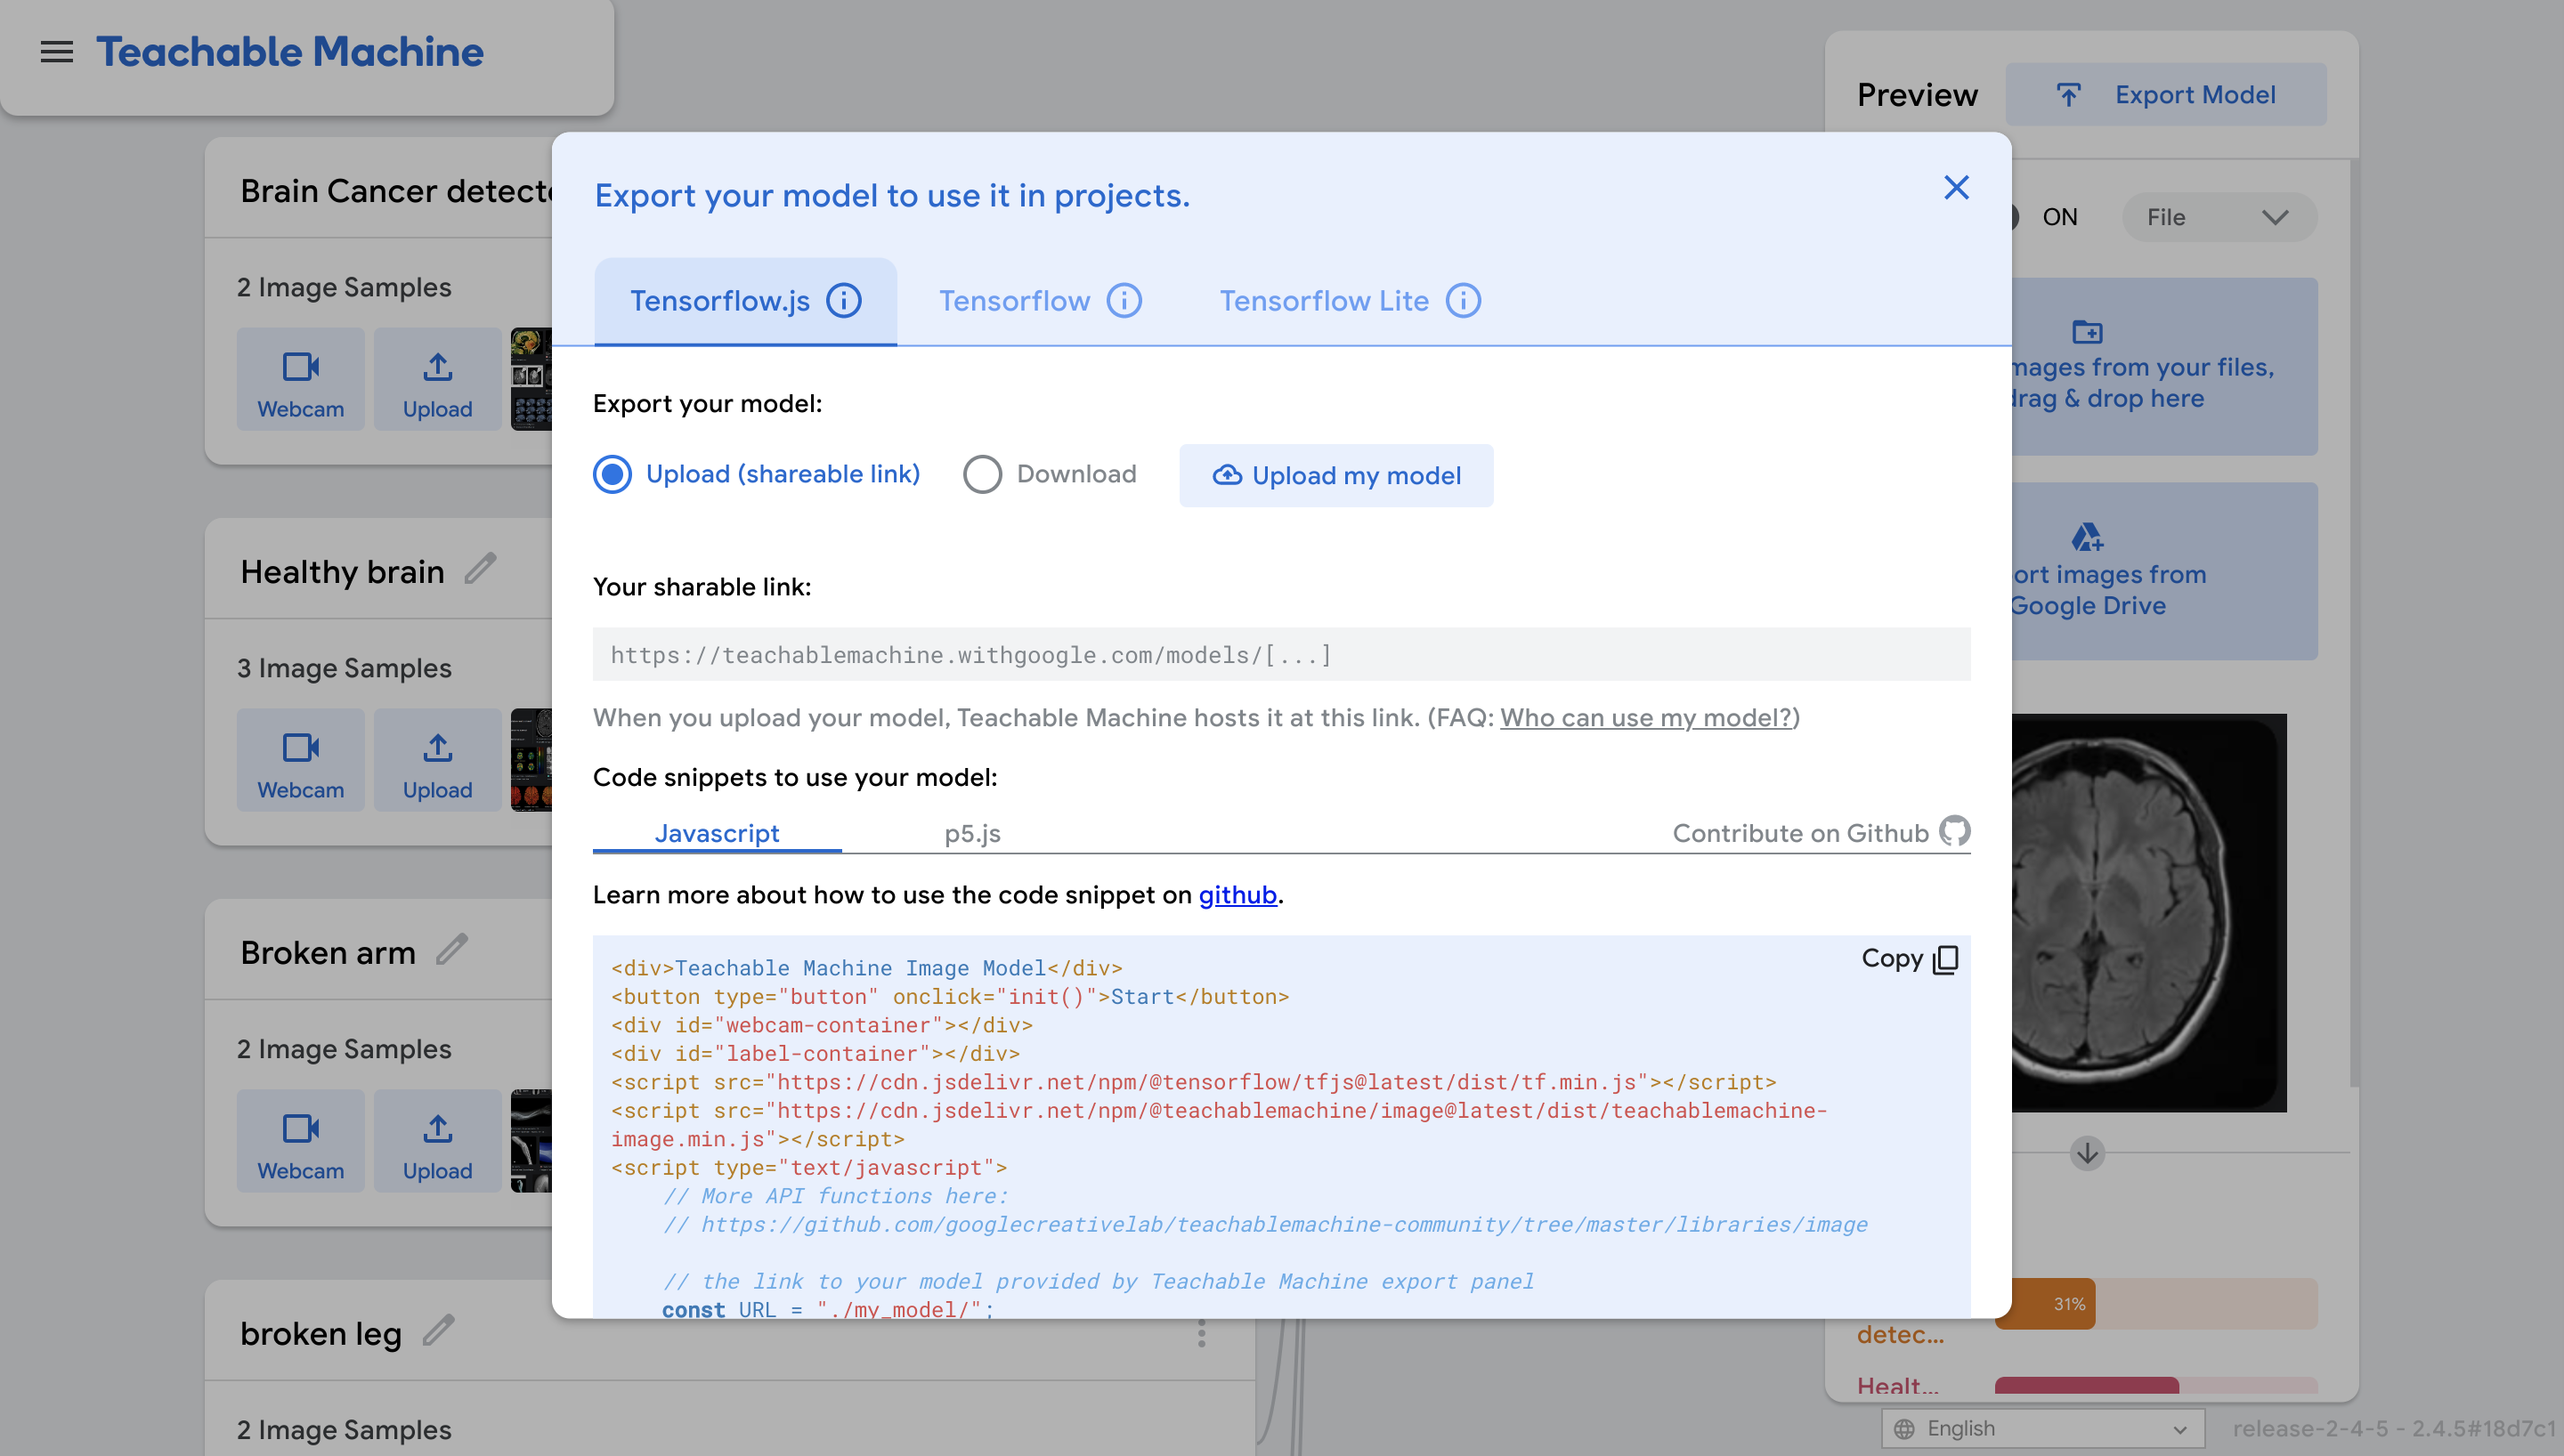2564x1456 pixels.
Task: Switch to the Tensorflow Lite tab
Action: tap(1323, 301)
